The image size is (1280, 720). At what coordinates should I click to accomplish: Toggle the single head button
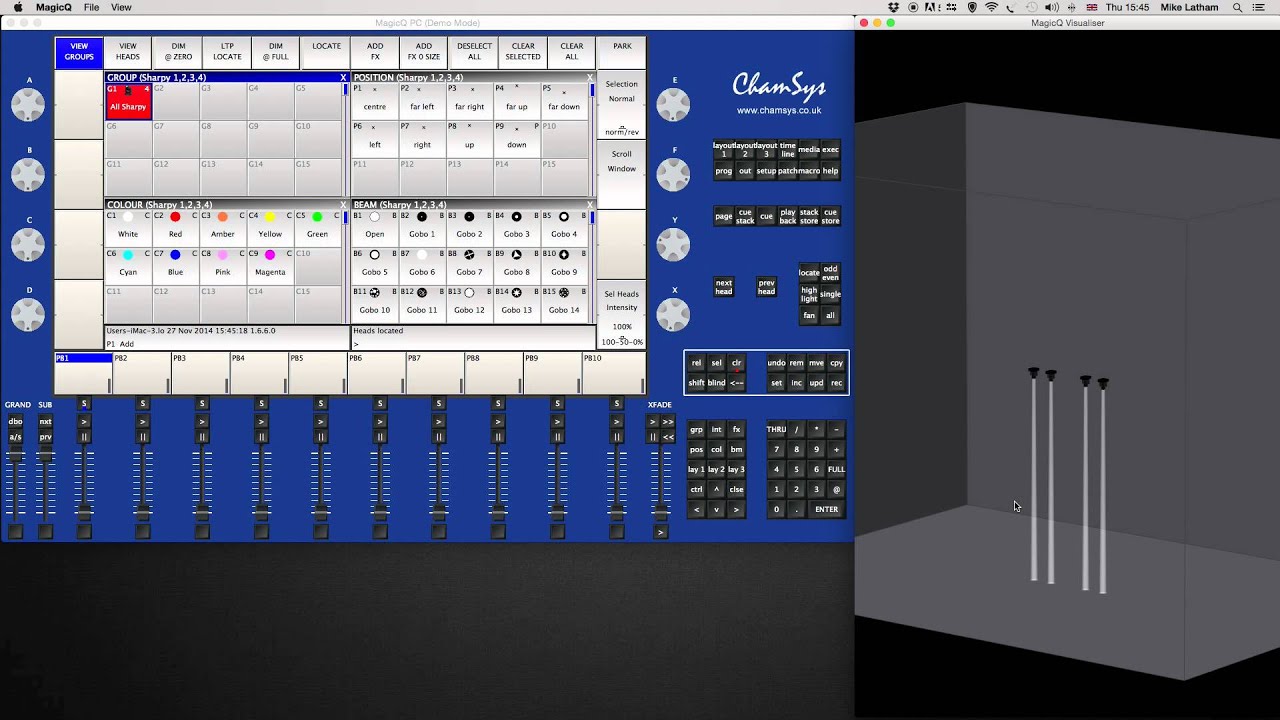coord(830,294)
